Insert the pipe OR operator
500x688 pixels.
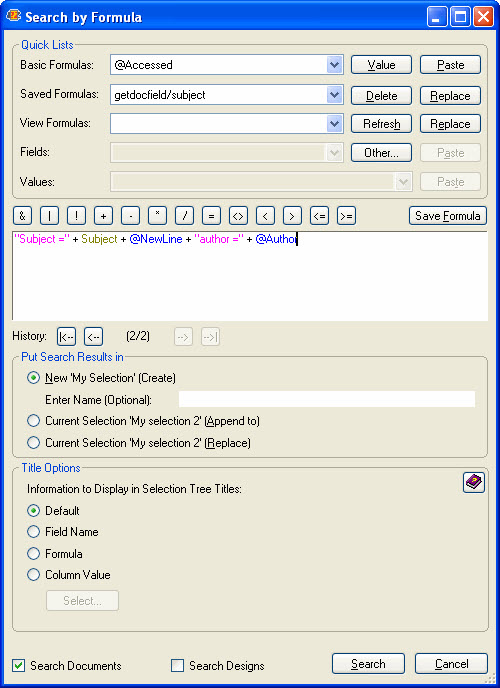[x=50, y=215]
